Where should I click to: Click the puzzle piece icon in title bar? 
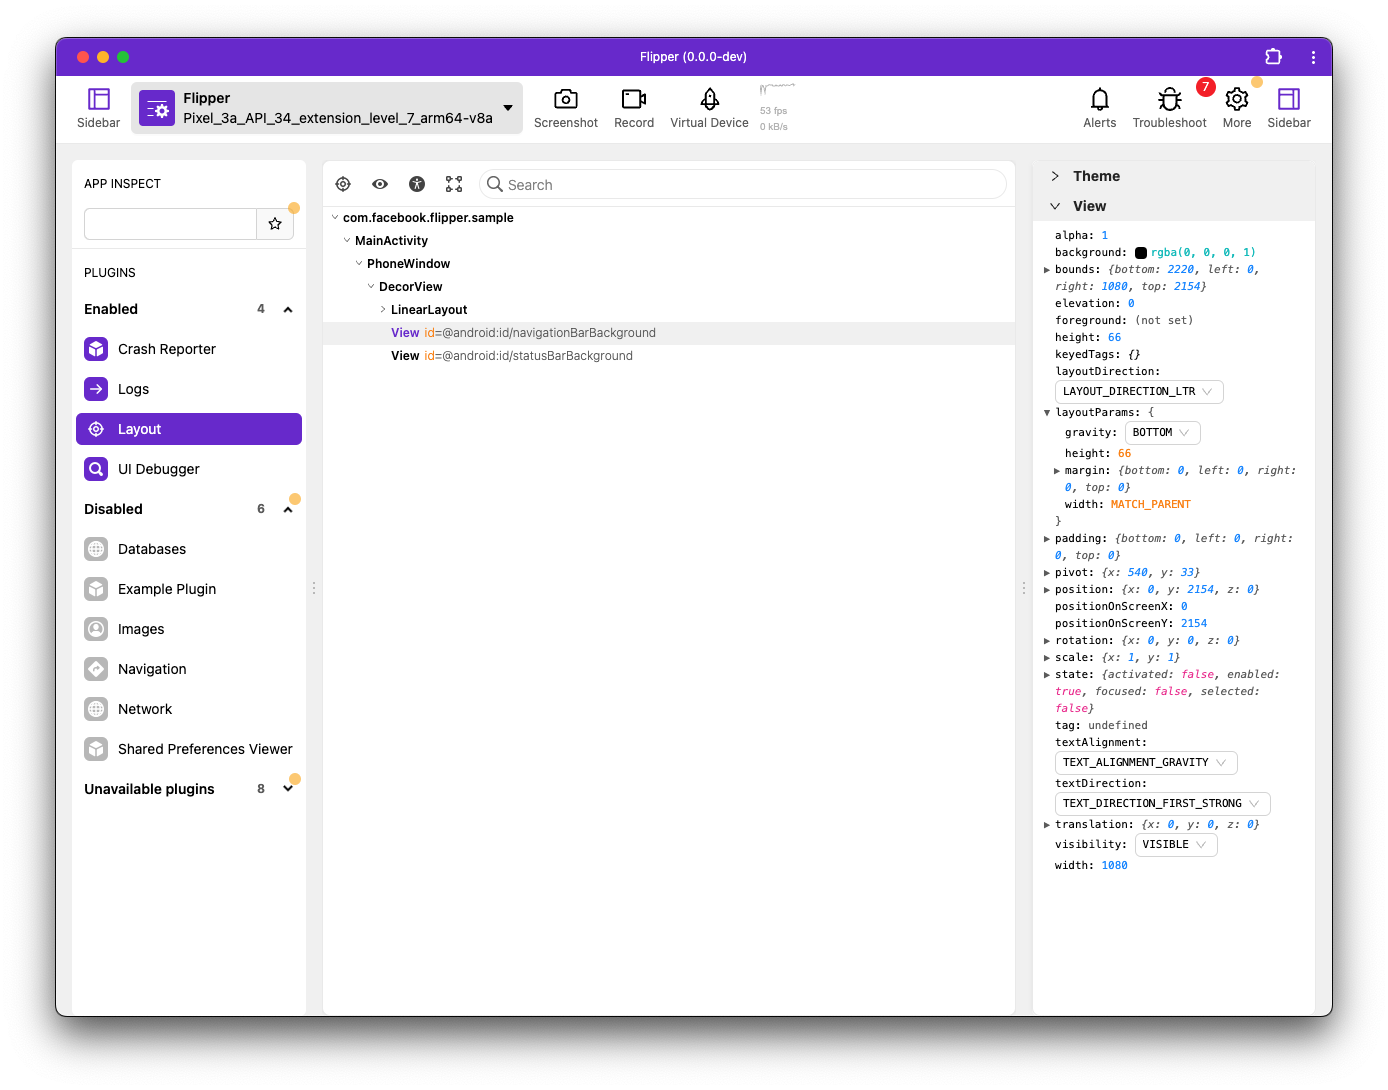point(1273,57)
